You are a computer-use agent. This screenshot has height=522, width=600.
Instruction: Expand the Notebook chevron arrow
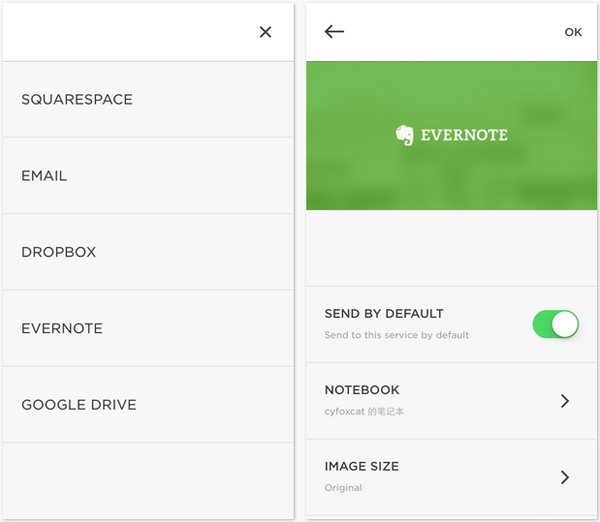pos(565,401)
